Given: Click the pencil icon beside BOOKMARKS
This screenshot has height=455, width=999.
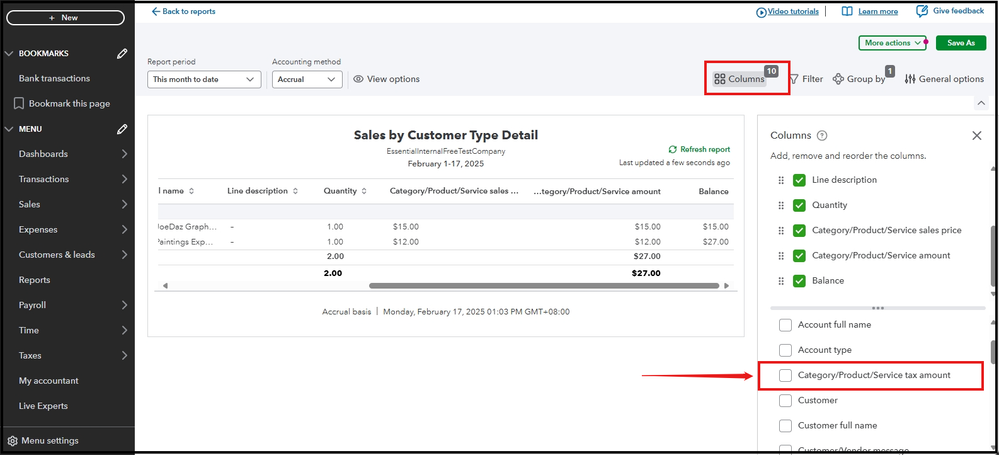Looking at the screenshot, I should [122, 53].
